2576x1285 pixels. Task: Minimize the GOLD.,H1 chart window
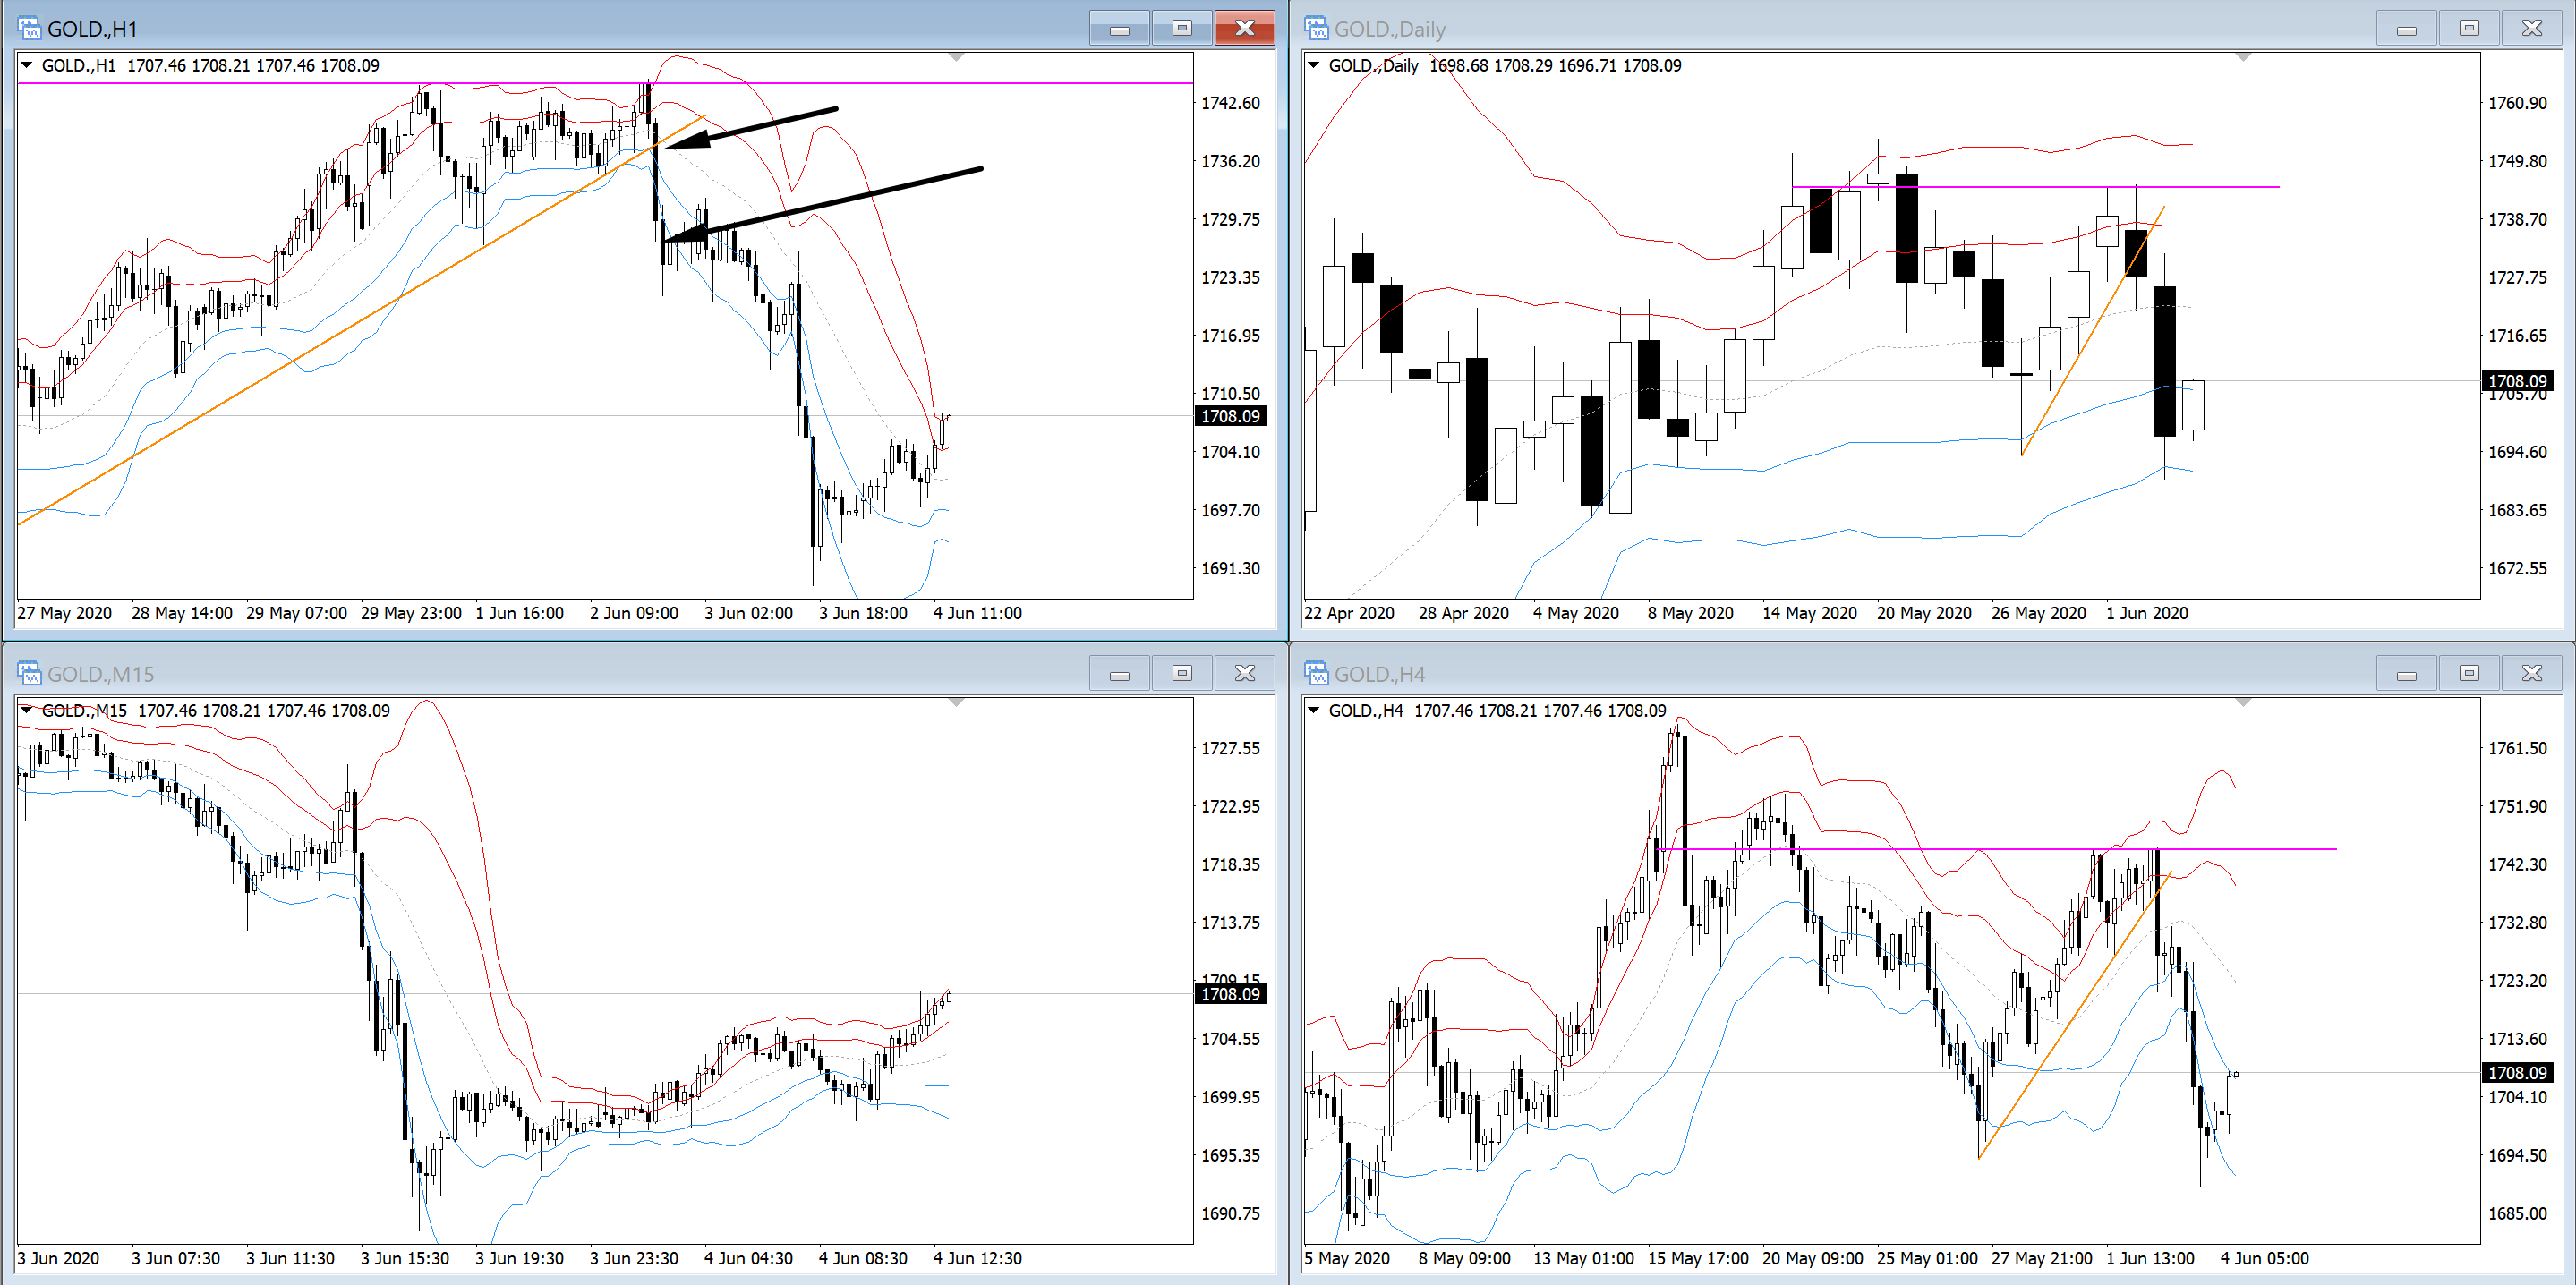(x=1119, y=28)
